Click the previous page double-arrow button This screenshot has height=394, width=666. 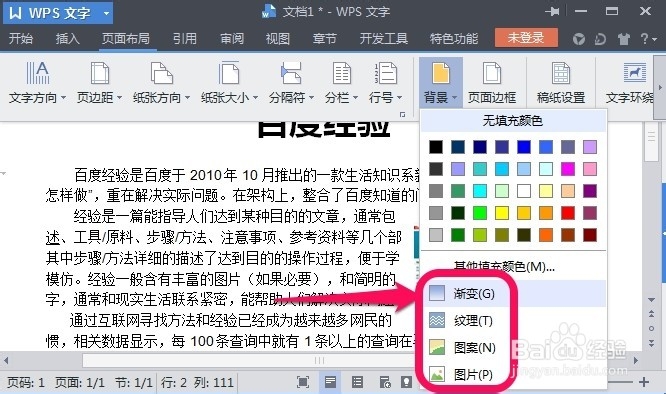tap(651, 314)
